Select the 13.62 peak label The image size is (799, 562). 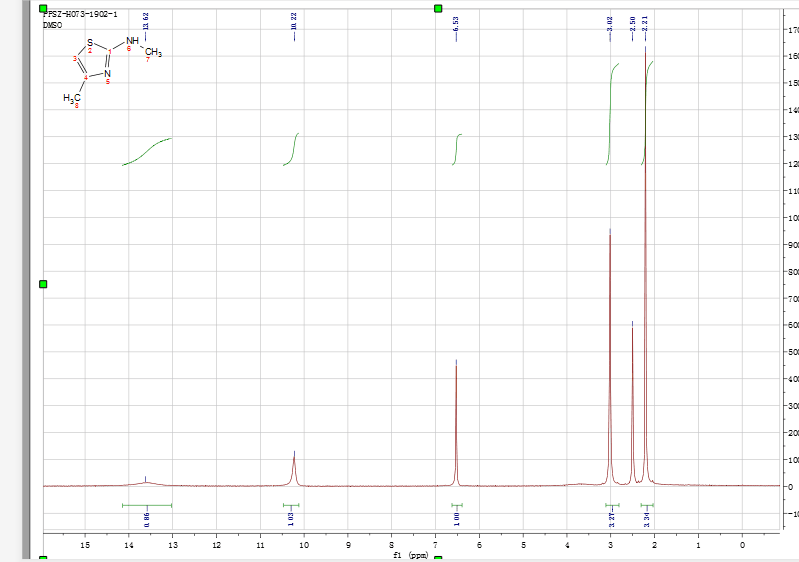[146, 22]
